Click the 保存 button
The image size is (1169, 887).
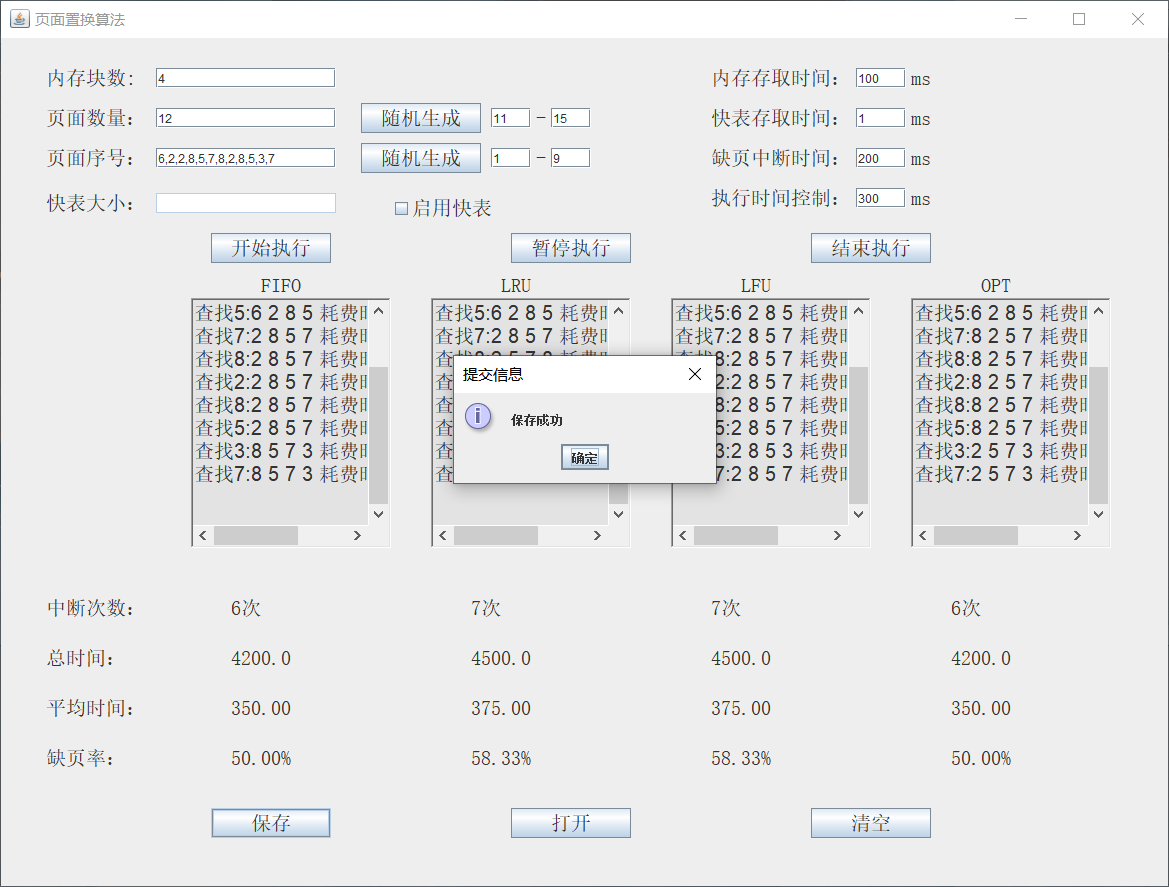pos(271,823)
